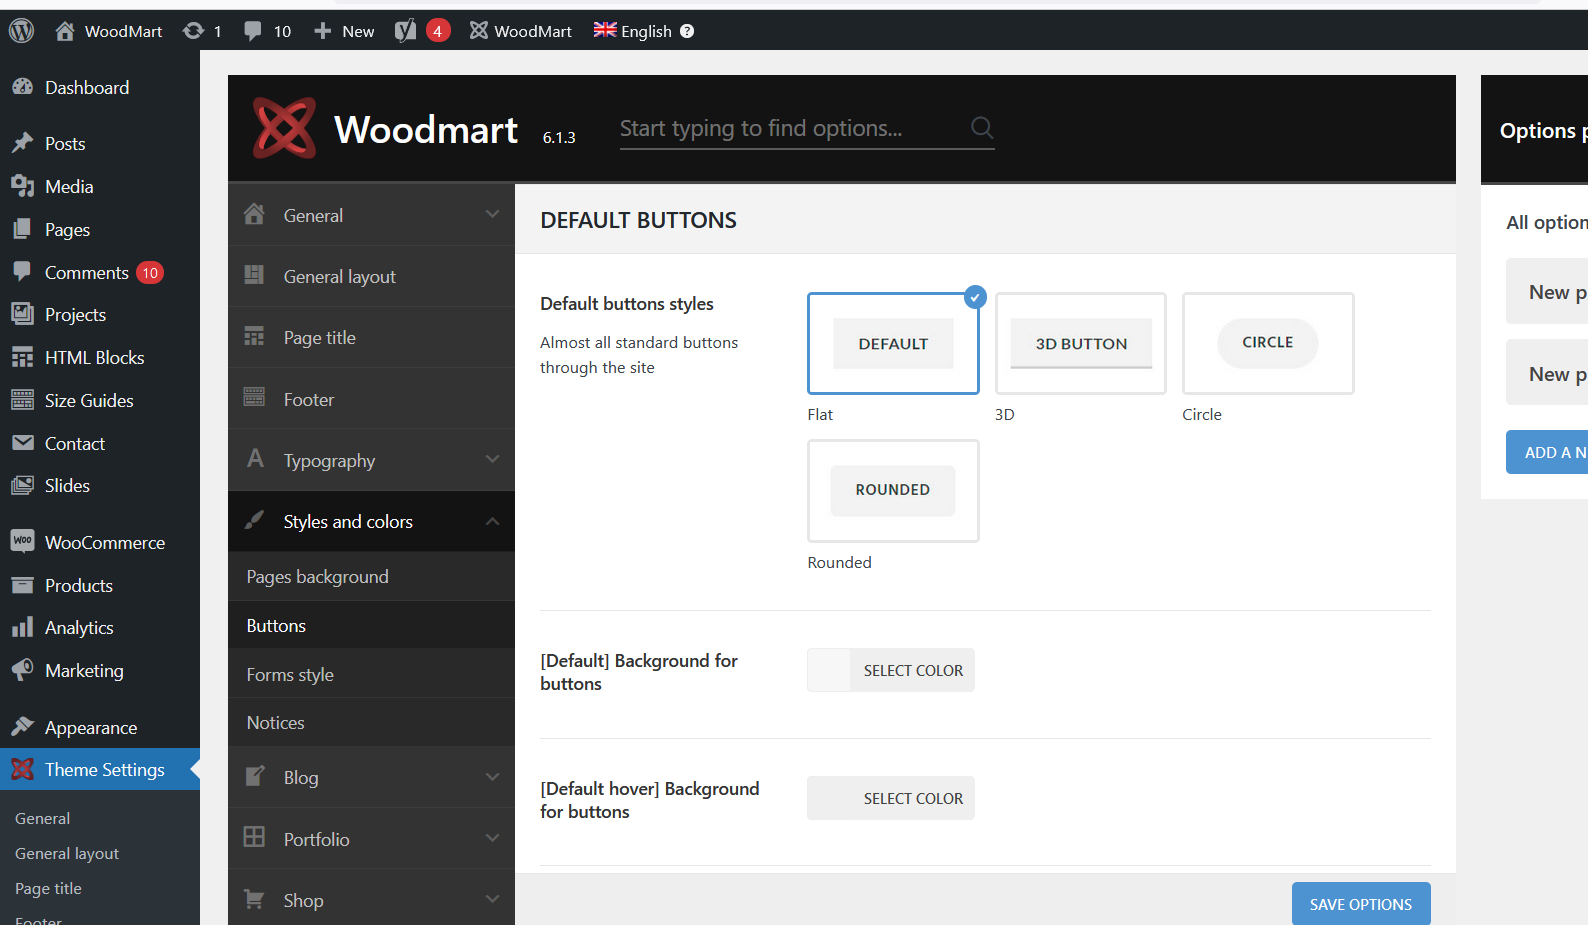This screenshot has width=1588, height=925.
Task: Open General layout link under Theme Settings
Action: click(x=67, y=853)
